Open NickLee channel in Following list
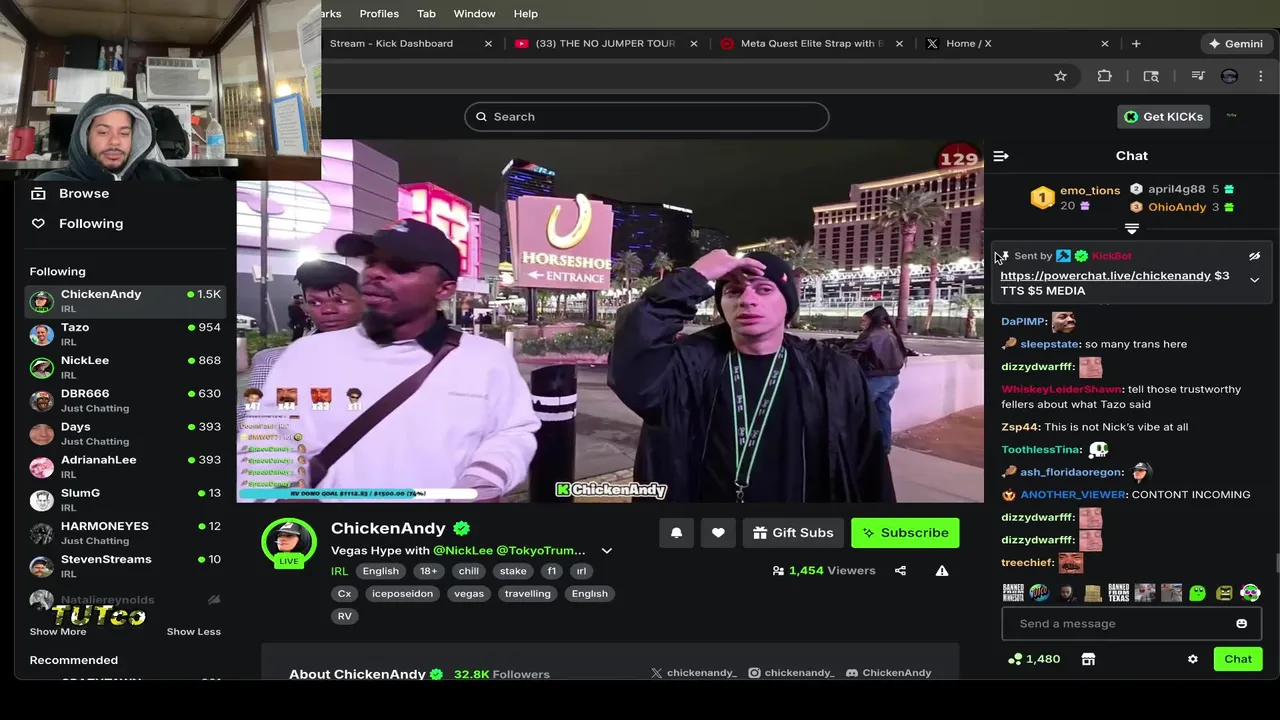Screen dimensions: 1280x720 [125, 367]
